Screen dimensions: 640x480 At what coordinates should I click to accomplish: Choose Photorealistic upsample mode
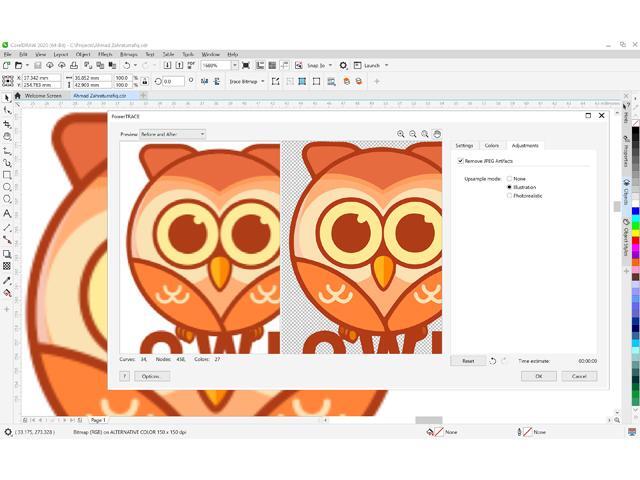510,195
